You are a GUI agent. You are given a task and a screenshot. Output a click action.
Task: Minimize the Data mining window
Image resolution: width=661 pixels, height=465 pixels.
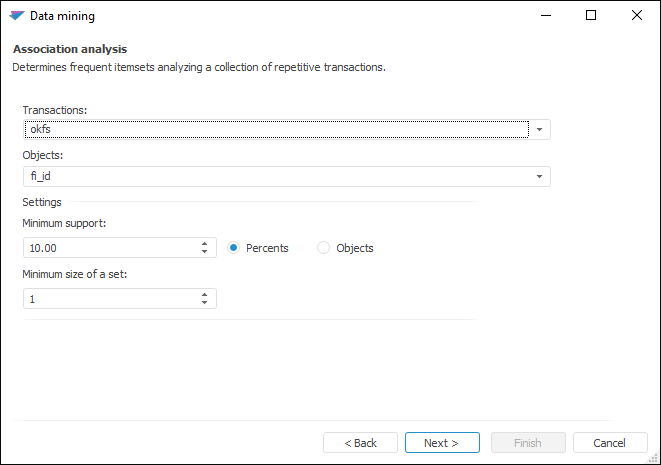pos(546,16)
